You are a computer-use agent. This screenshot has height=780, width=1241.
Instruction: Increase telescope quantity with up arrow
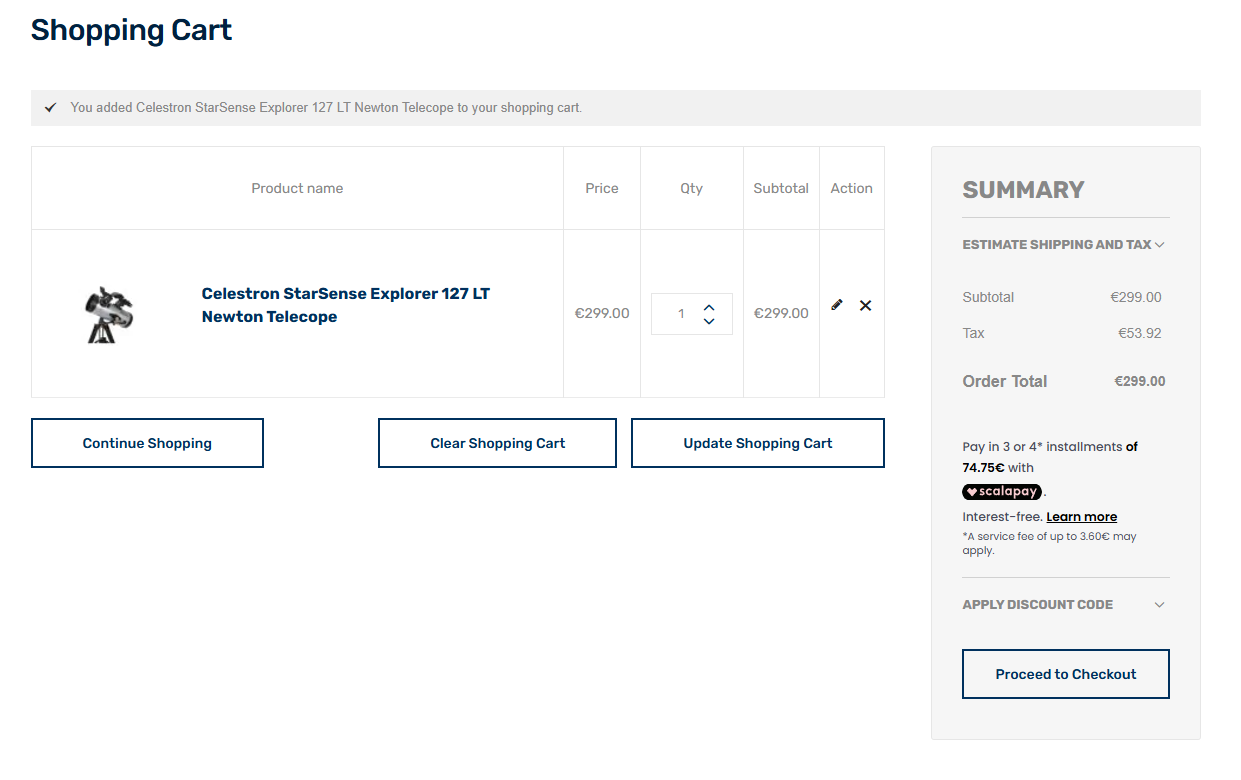click(709, 307)
